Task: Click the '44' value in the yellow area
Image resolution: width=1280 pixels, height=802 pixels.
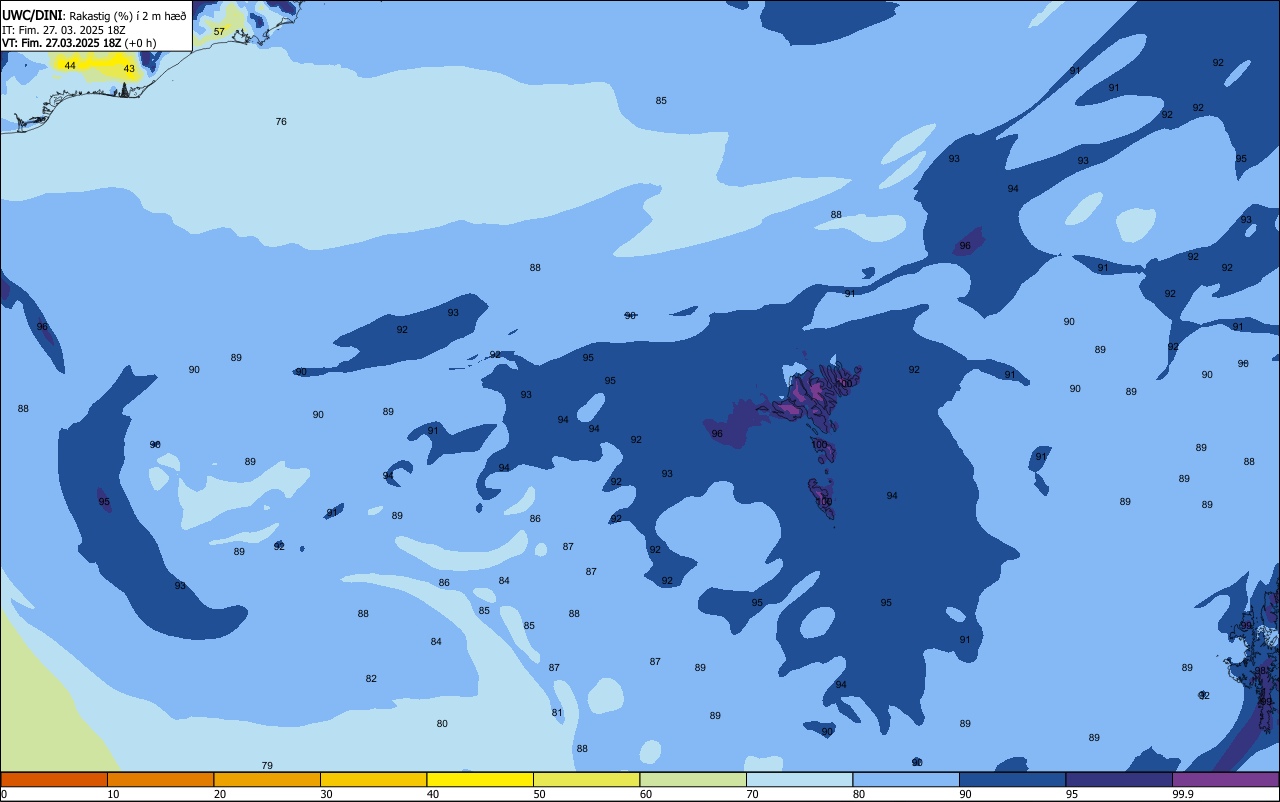Action: 69,66
